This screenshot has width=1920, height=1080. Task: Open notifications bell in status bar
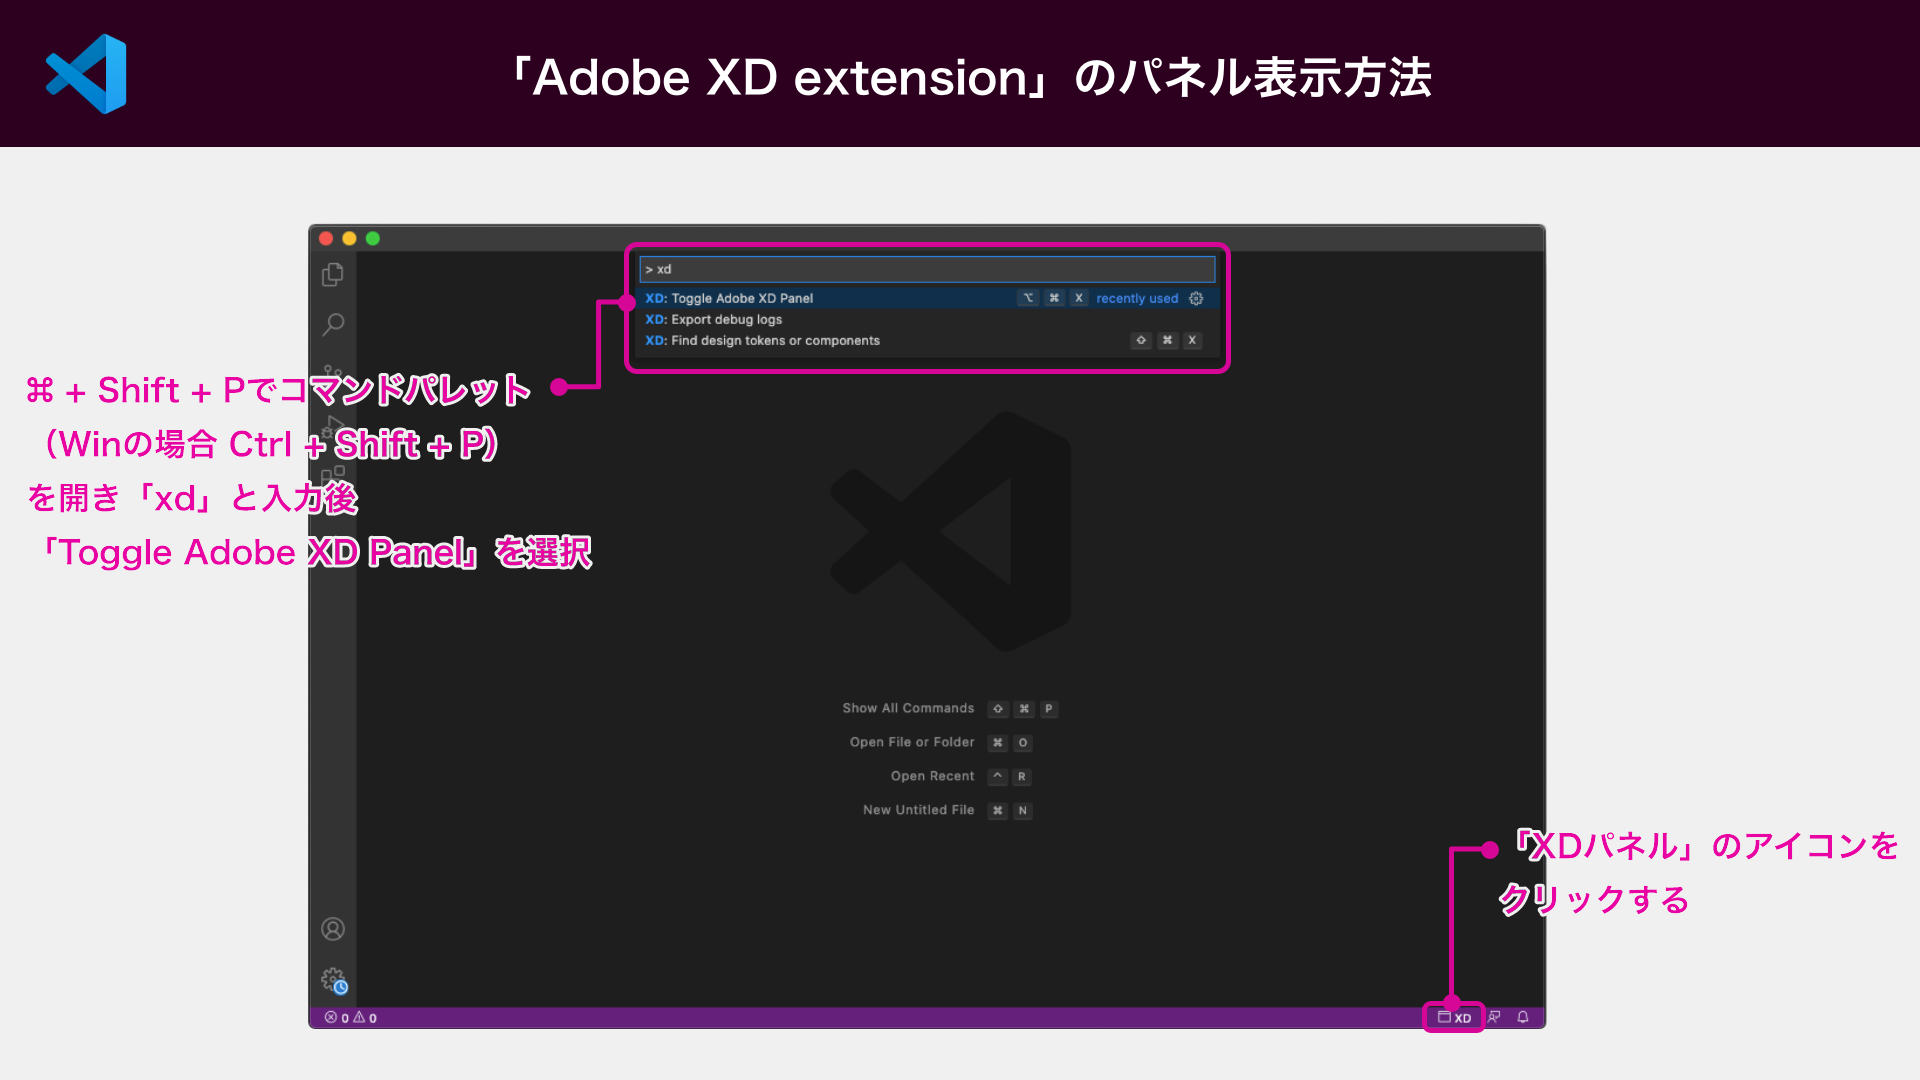(1523, 1017)
